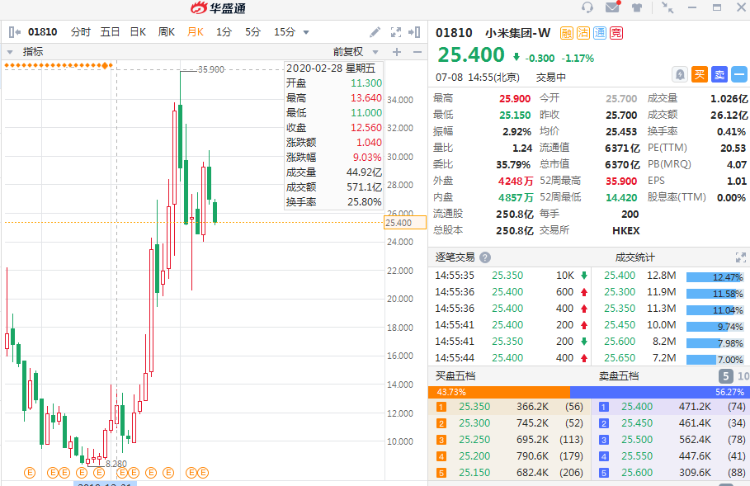Image resolution: width=750 pixels, height=486 pixels.
Task: Click the last E earnings marker
Action: pos(203,473)
